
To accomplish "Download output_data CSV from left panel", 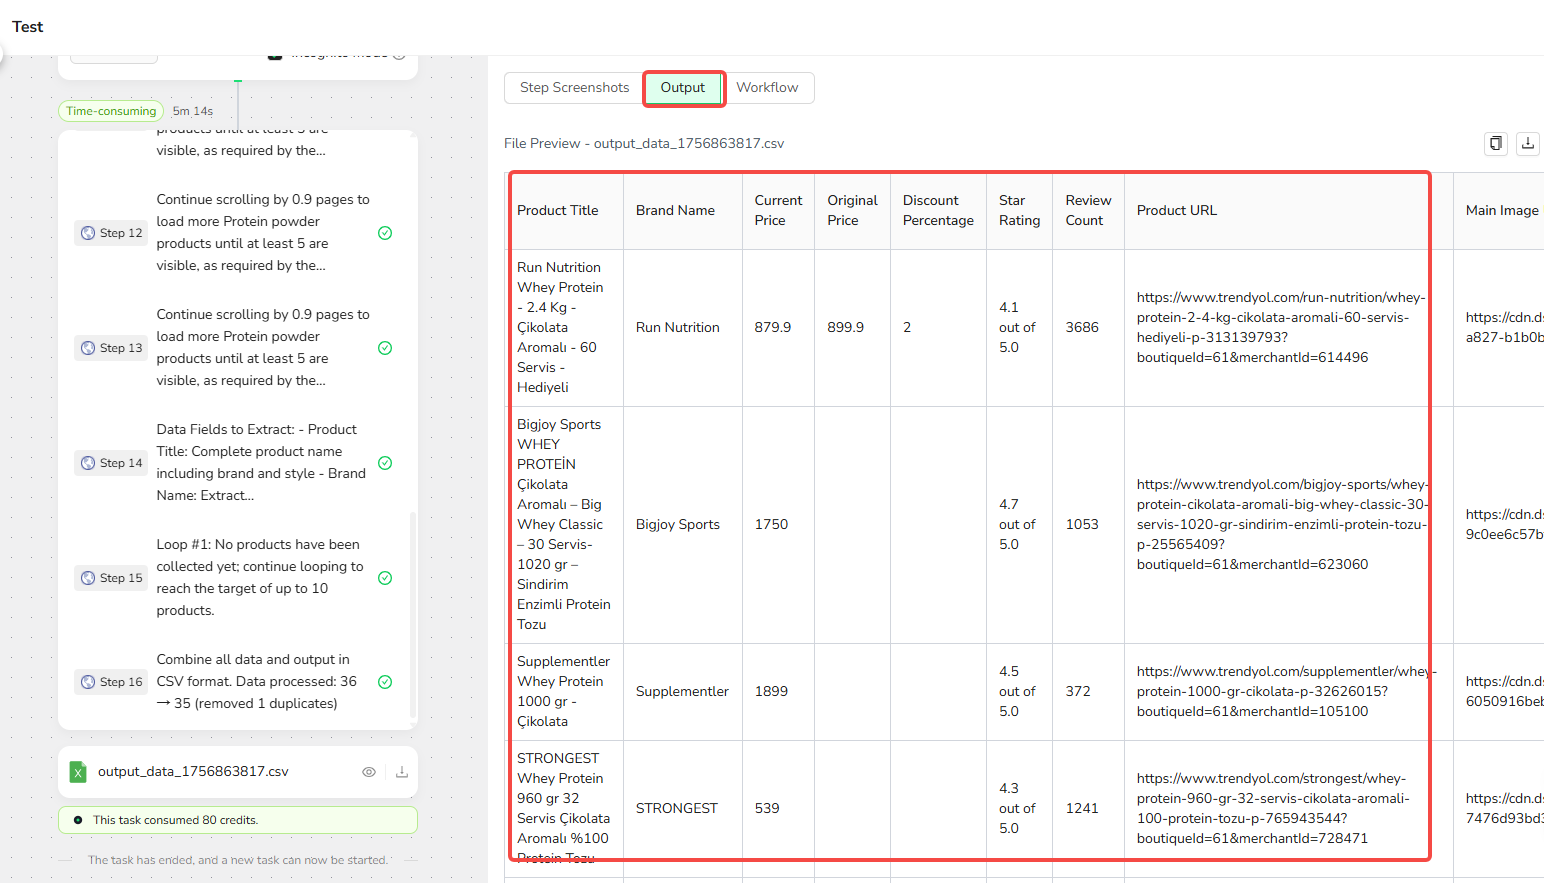I will click(401, 772).
